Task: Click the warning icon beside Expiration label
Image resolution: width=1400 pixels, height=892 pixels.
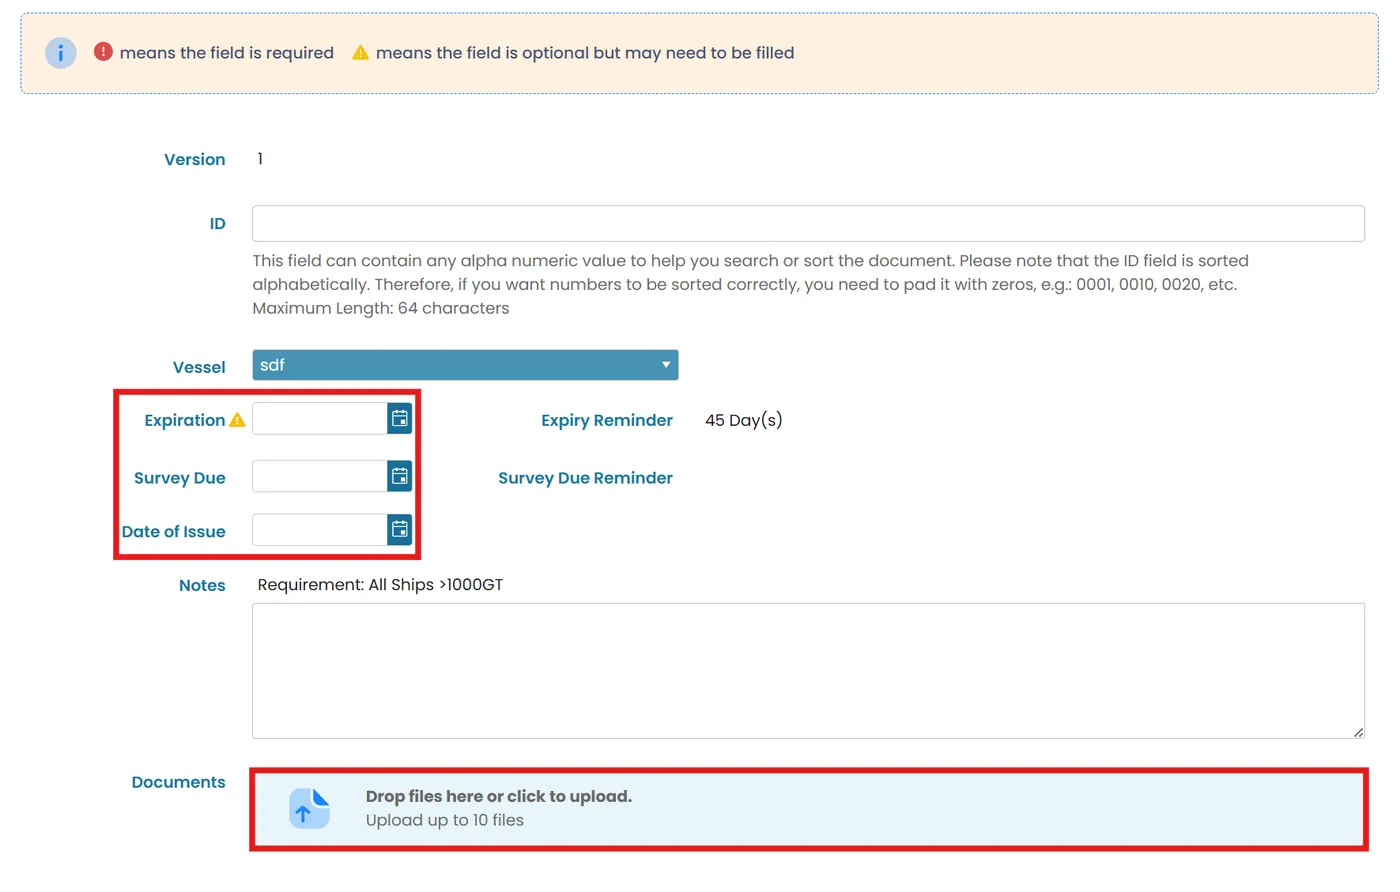Action: click(x=237, y=420)
